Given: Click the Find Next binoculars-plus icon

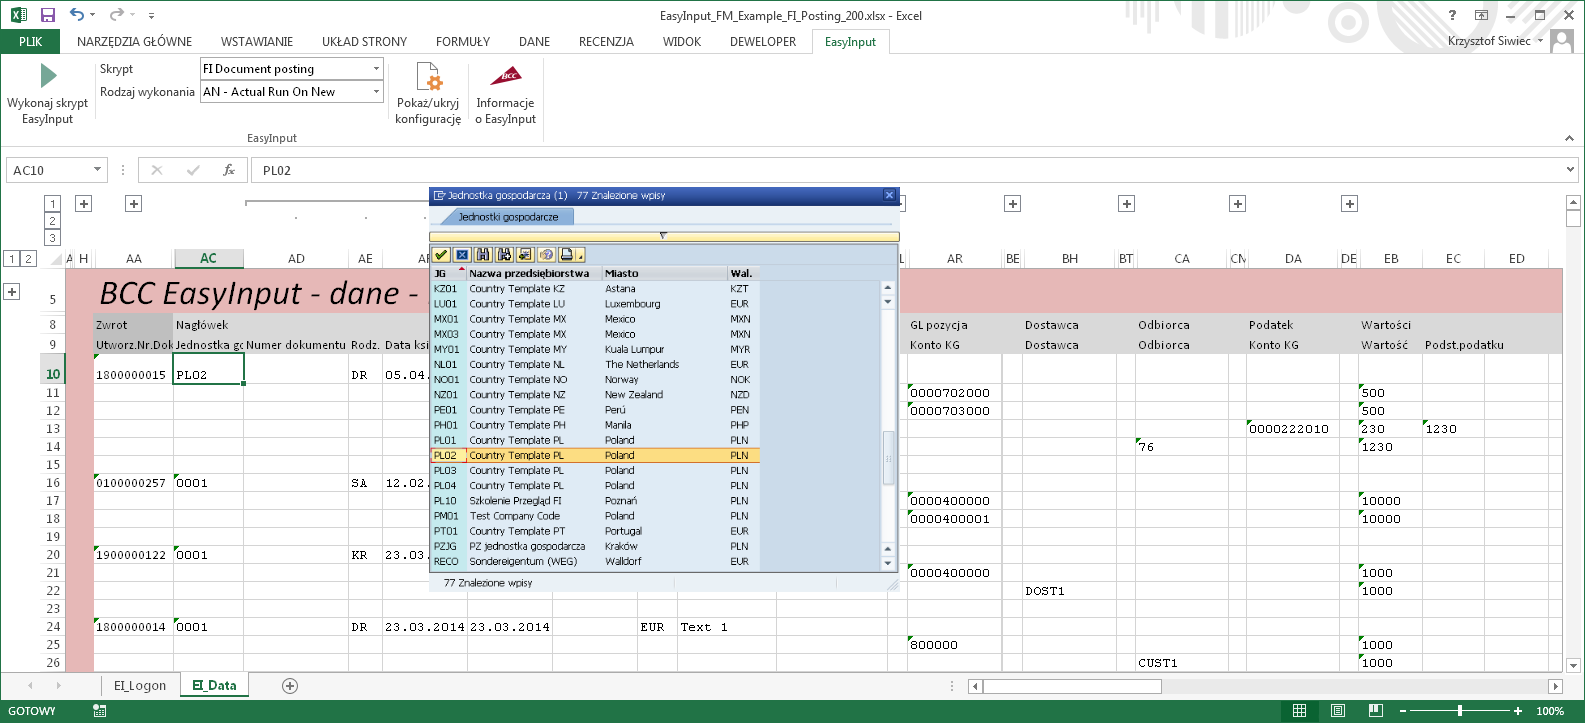Looking at the screenshot, I should [x=504, y=255].
